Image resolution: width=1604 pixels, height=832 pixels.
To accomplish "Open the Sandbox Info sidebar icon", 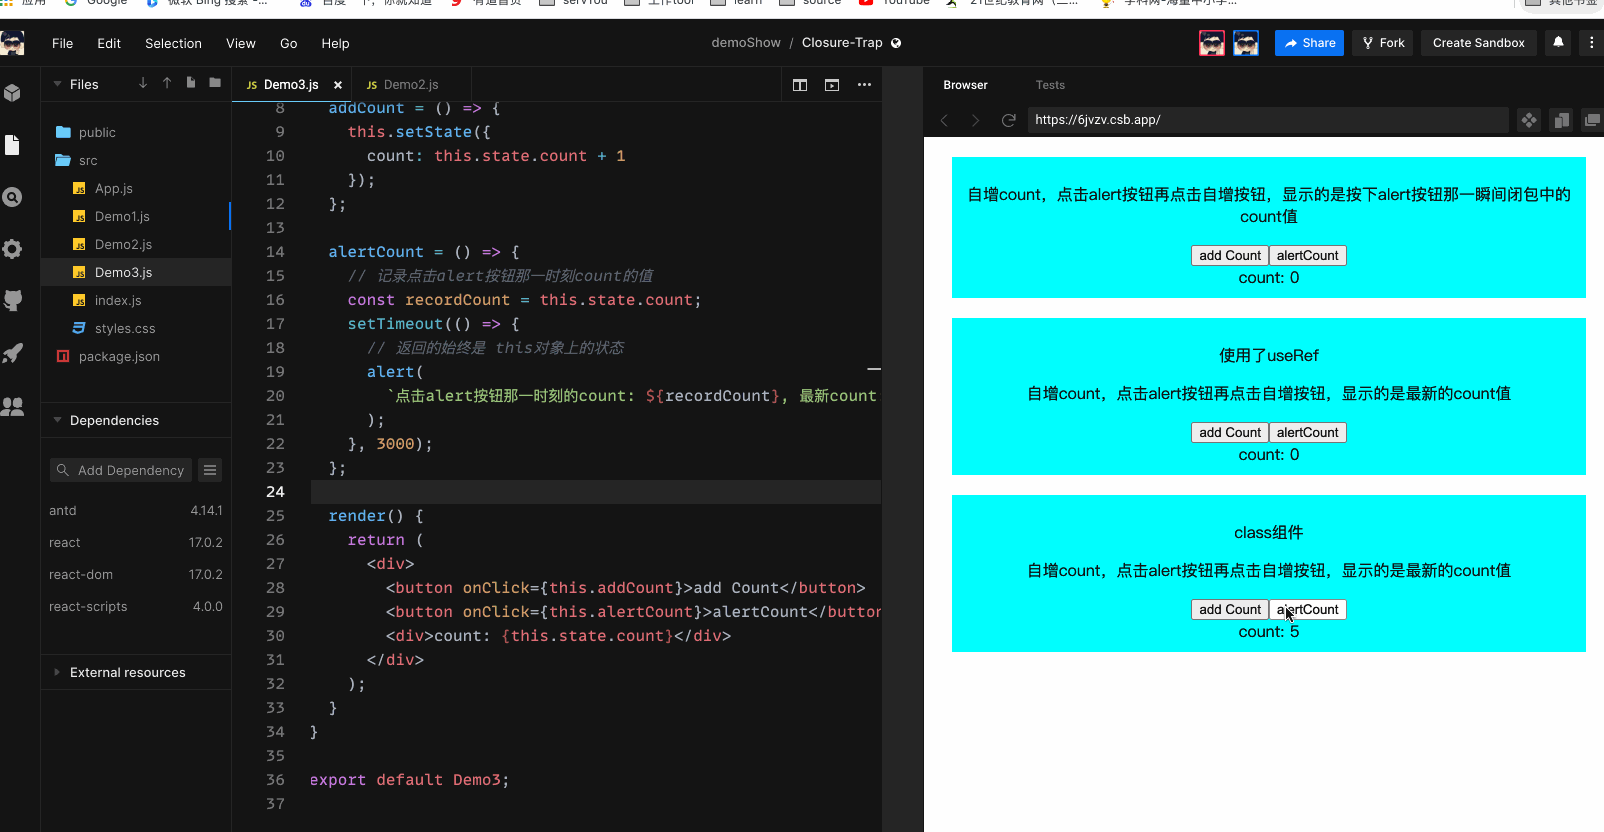I will click(12, 93).
